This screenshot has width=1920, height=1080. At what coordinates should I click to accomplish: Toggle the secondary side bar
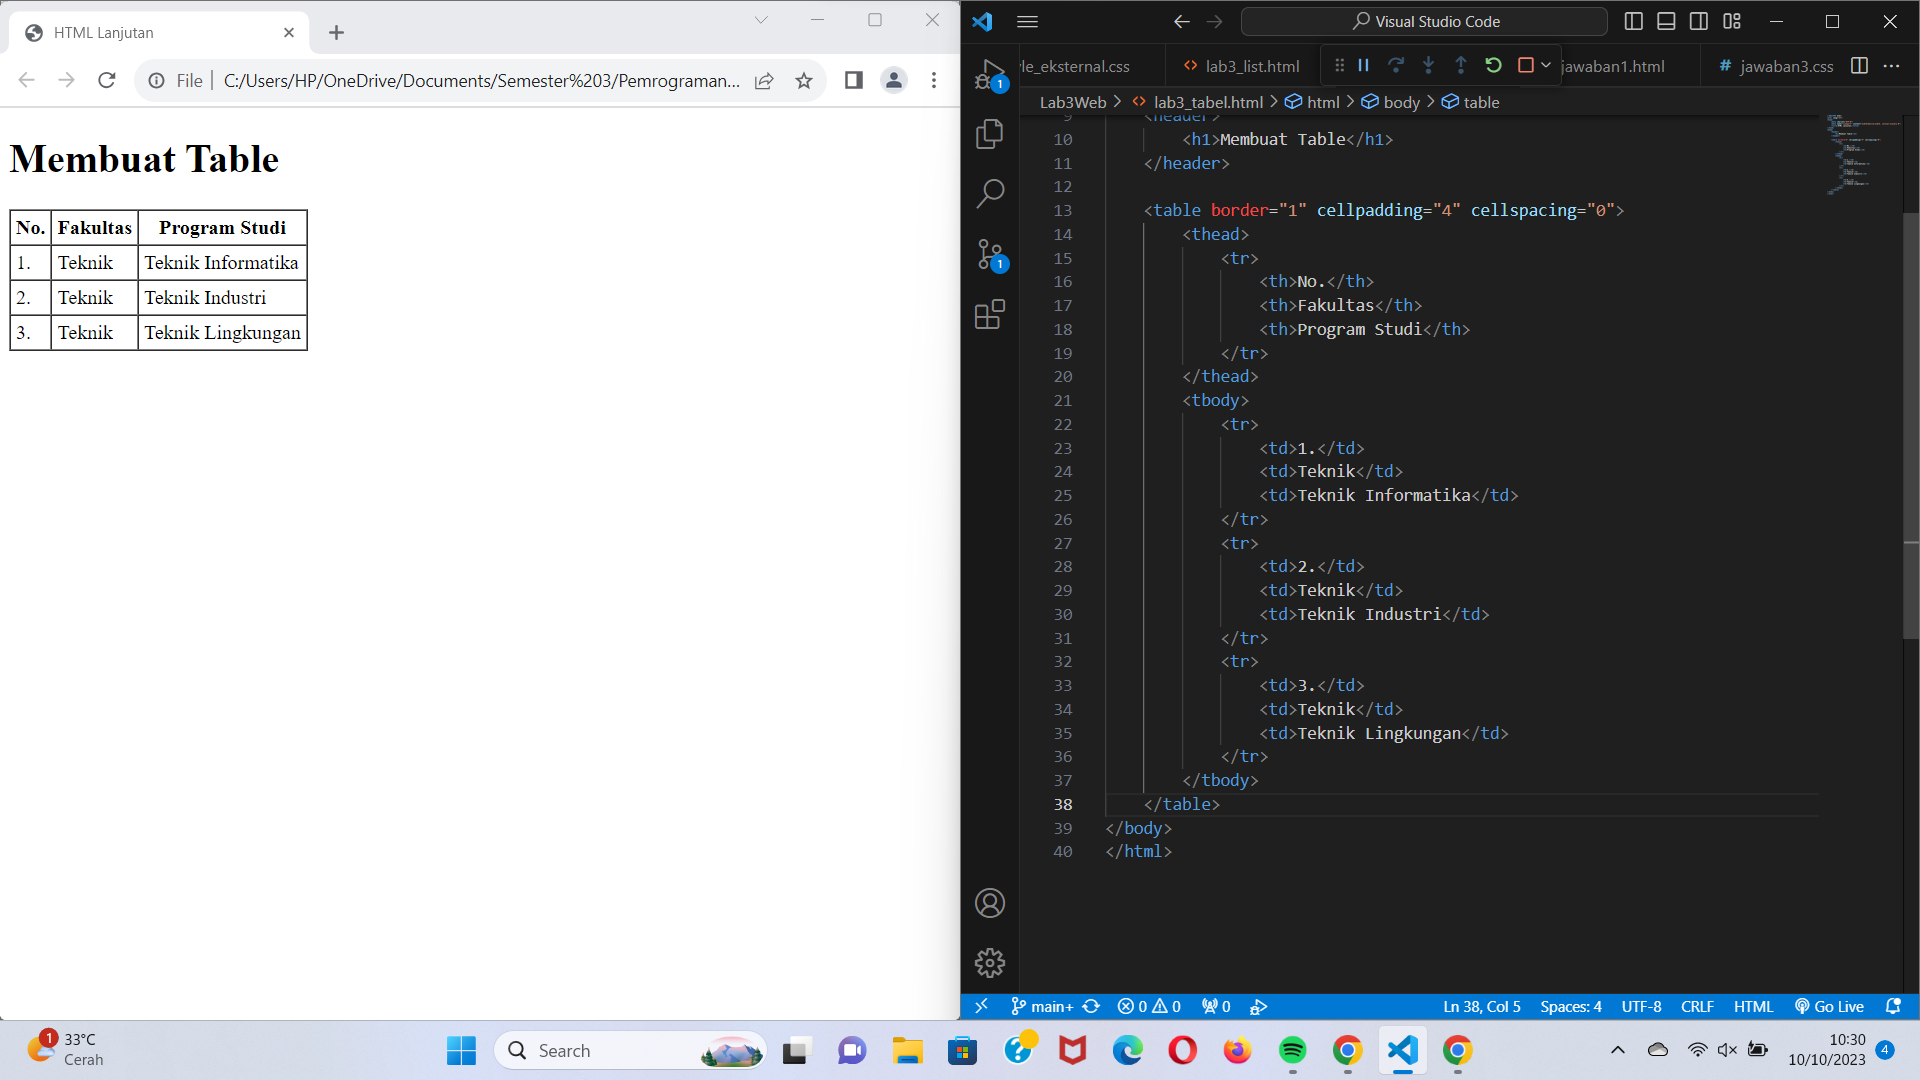pyautogui.click(x=1698, y=20)
